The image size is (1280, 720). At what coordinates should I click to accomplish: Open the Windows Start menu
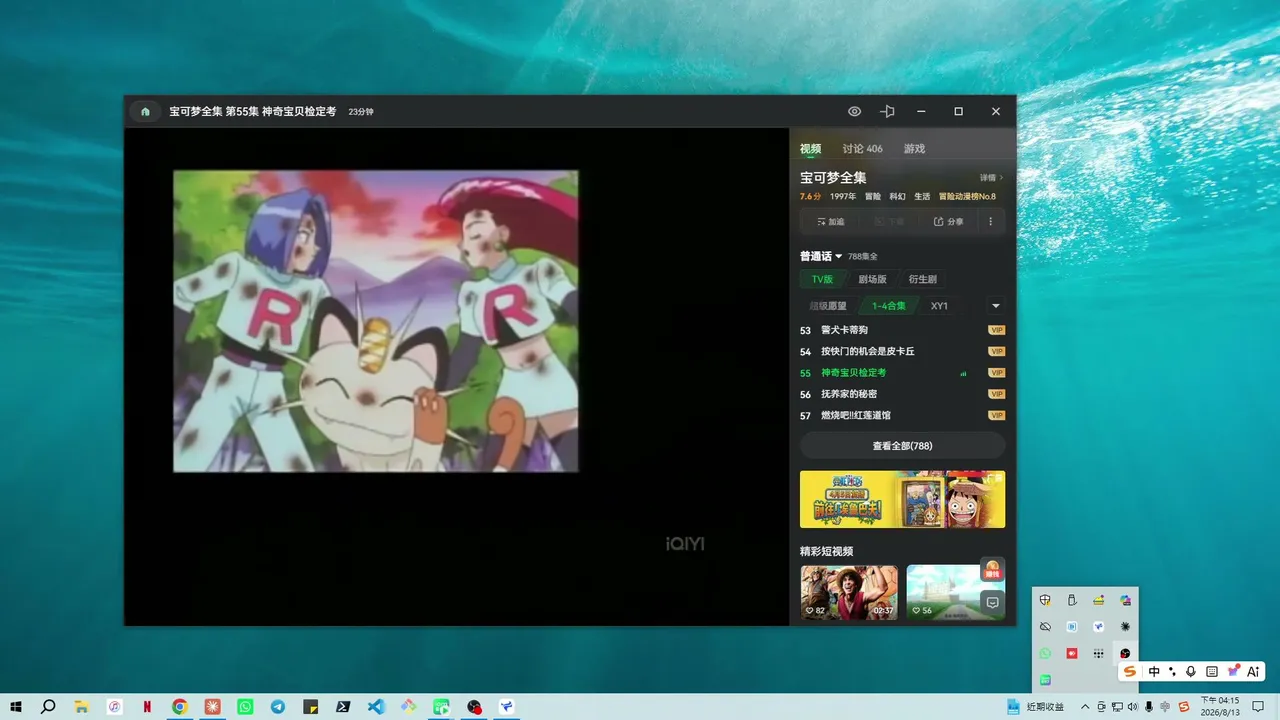tap(16, 706)
